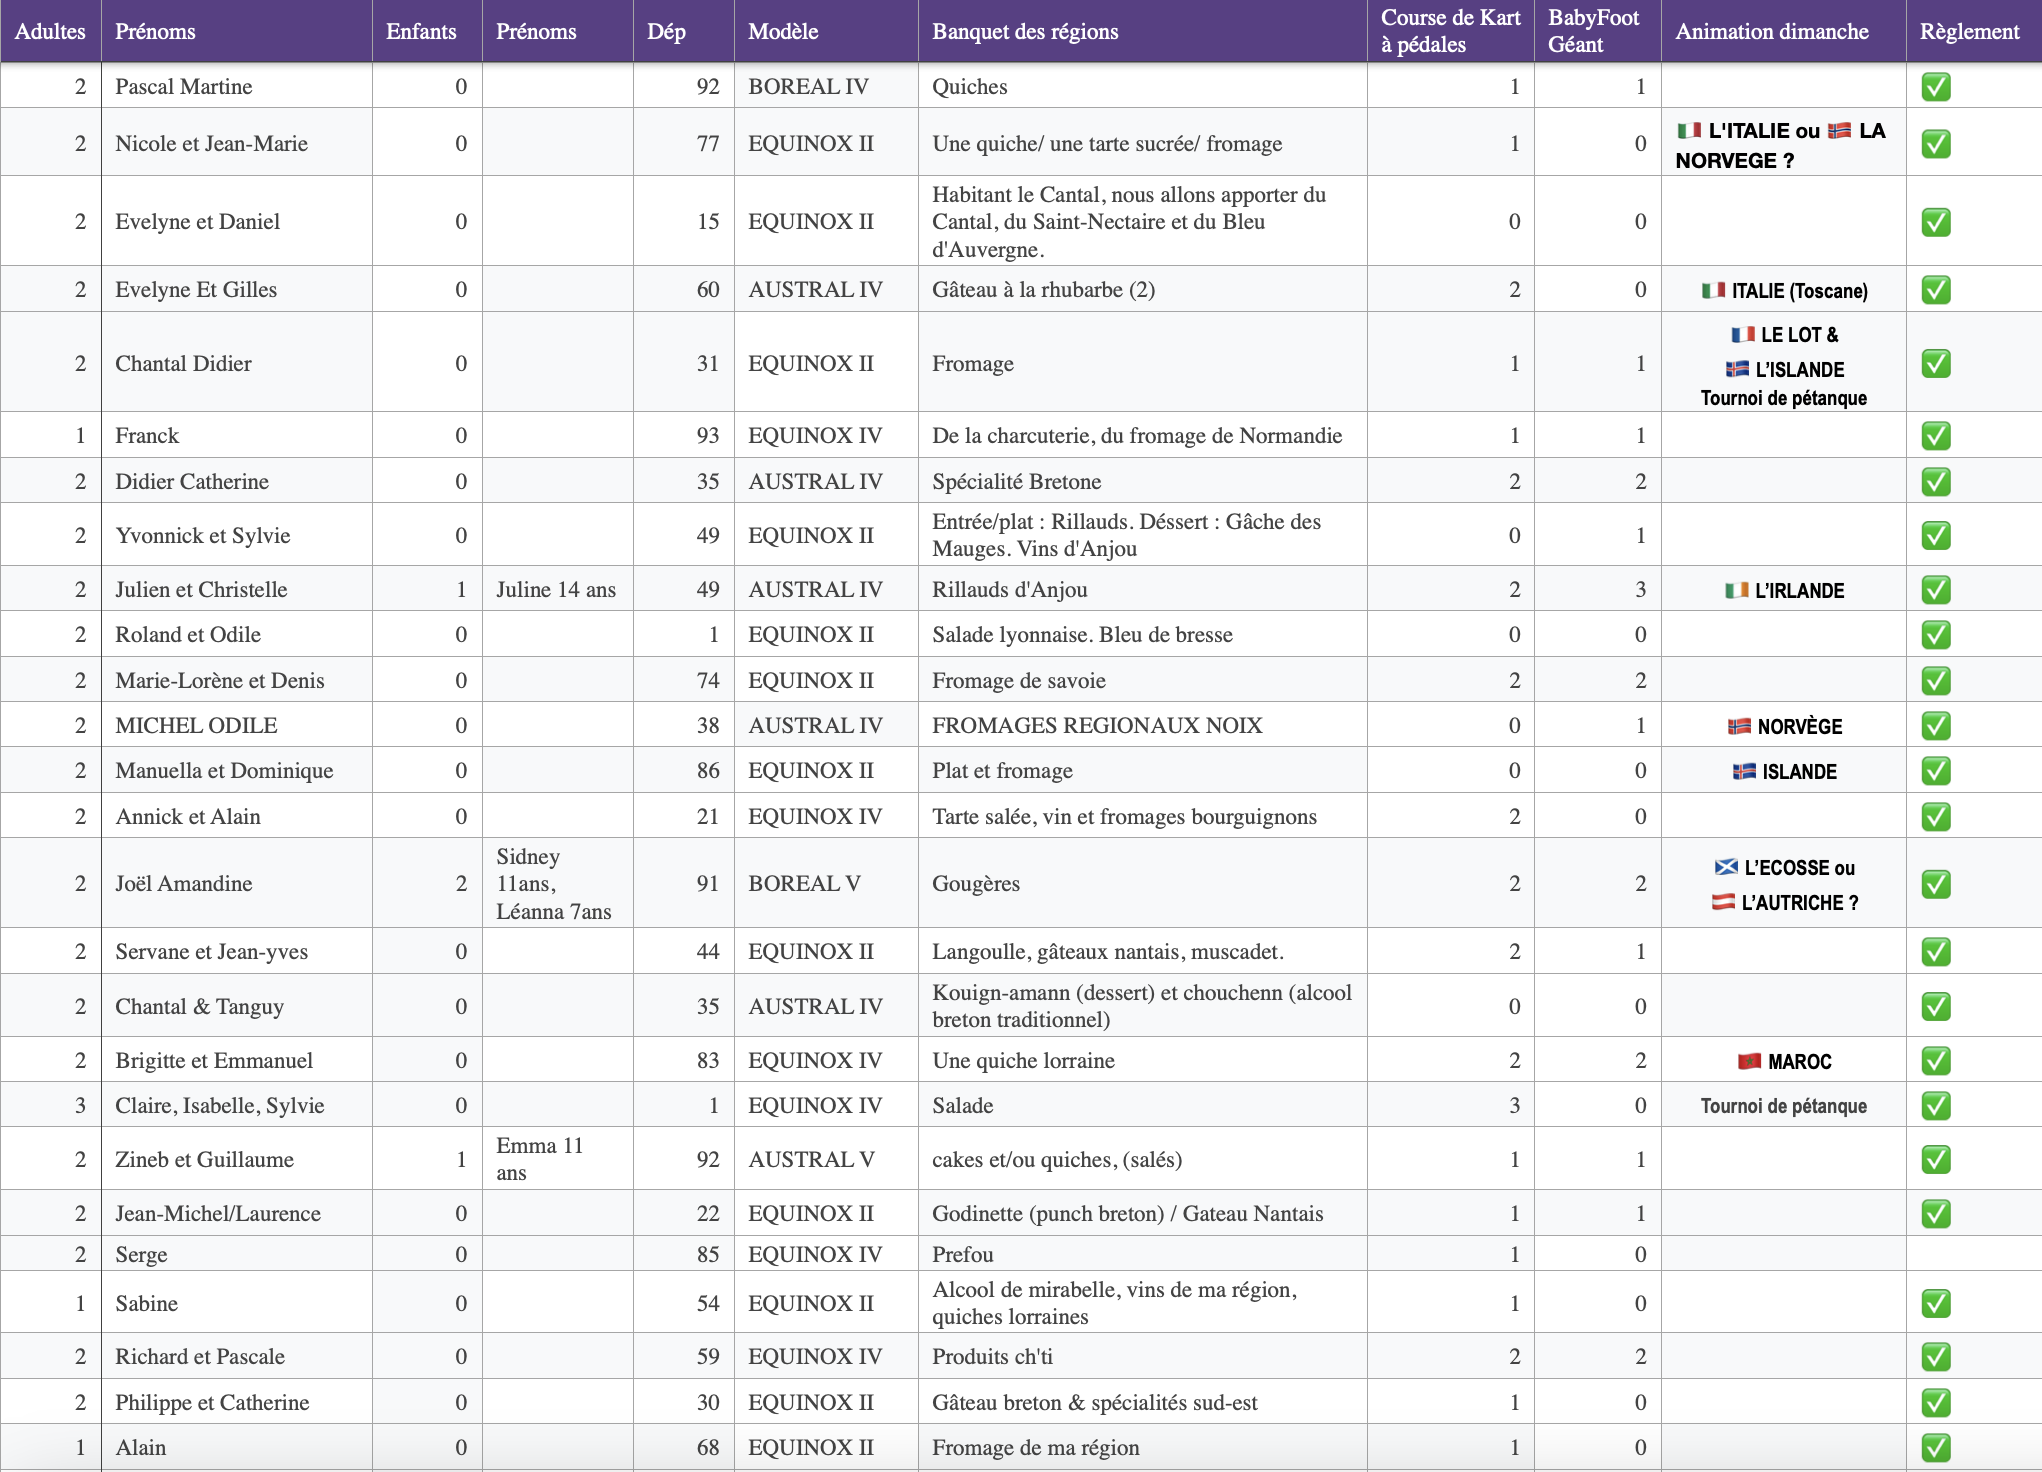Screen dimensions: 2042x1472
Task: Click the Enfants column header
Action: coord(427,31)
